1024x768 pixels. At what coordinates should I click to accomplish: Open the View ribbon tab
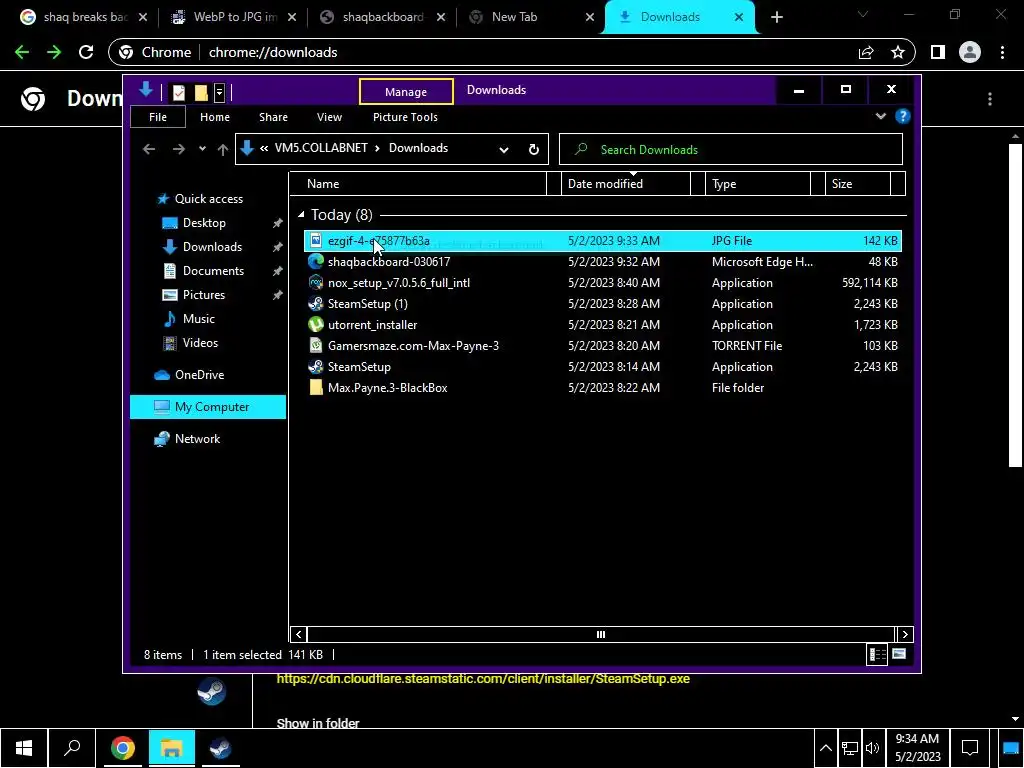click(x=329, y=117)
